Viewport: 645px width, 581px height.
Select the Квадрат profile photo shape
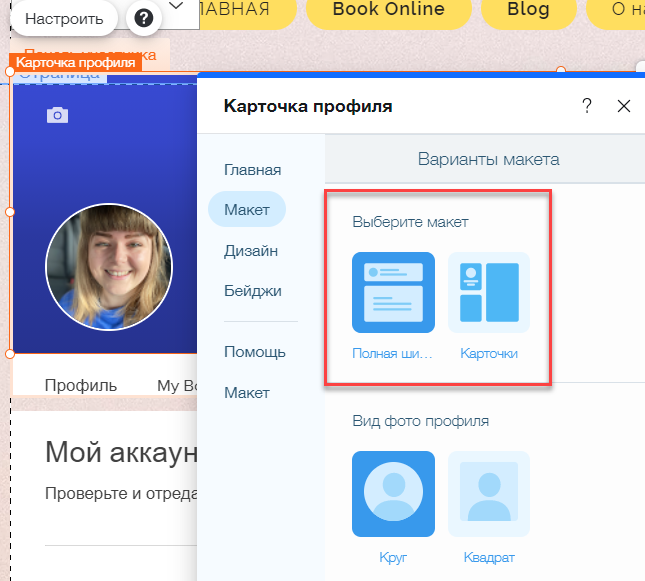pyautogui.click(x=489, y=494)
